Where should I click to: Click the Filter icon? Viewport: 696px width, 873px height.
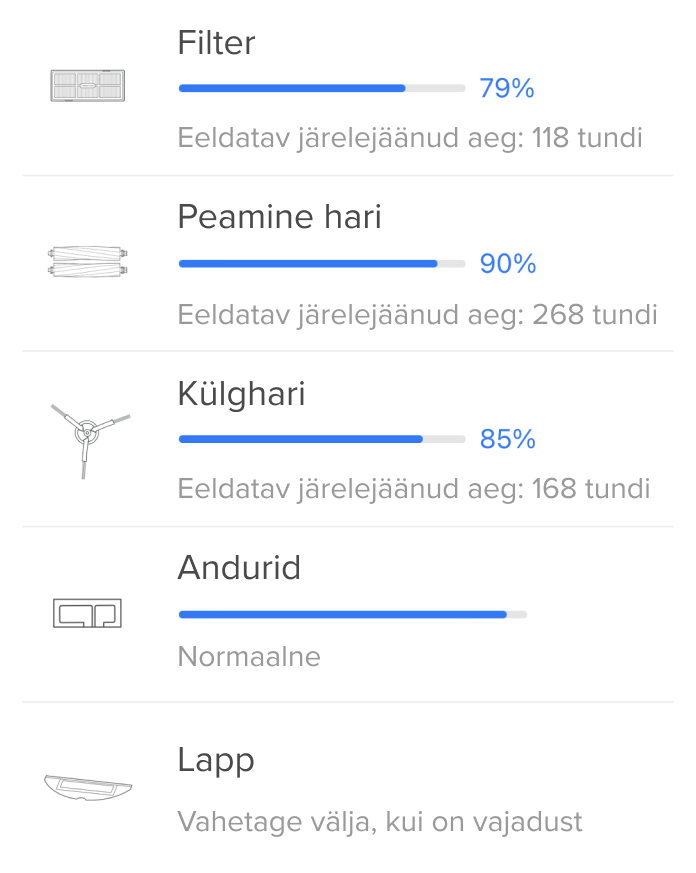pos(89,85)
